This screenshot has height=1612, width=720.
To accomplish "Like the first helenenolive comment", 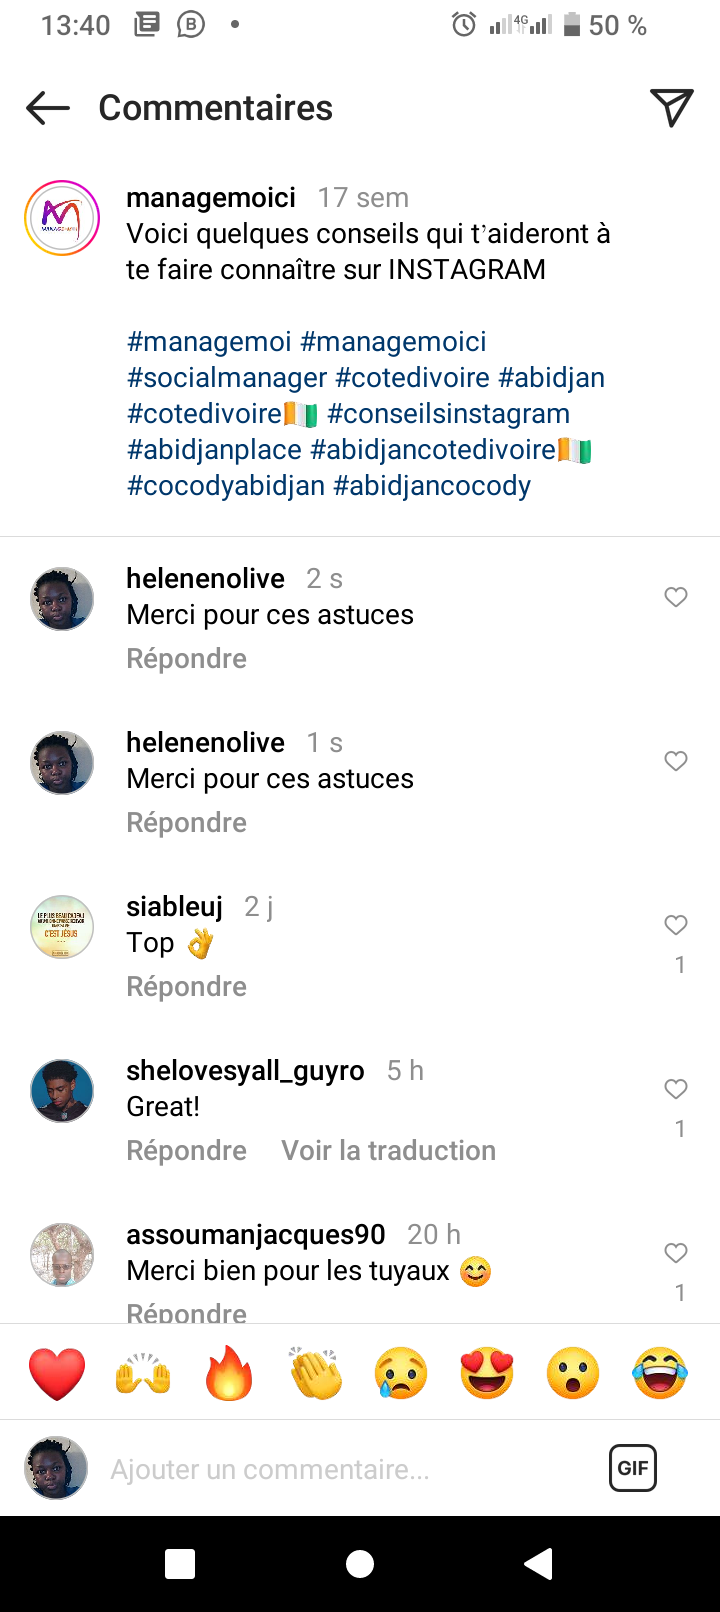I will coord(676,597).
